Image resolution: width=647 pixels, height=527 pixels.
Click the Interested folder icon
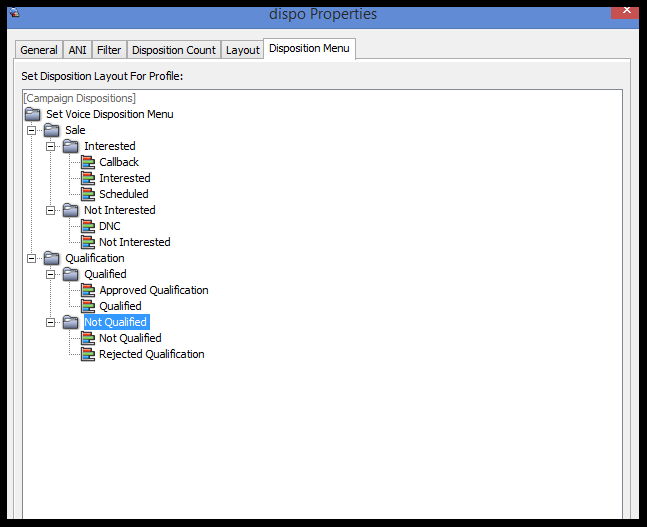point(71,147)
